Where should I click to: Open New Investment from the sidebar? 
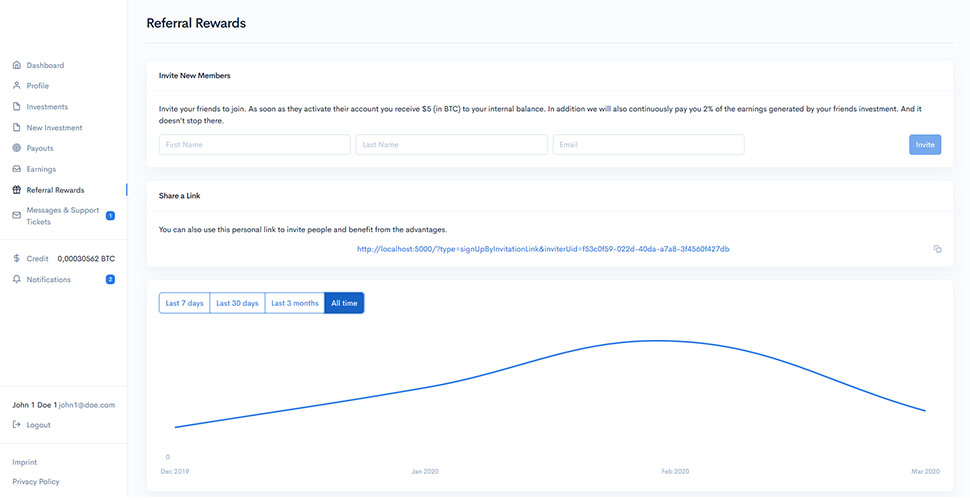click(54, 128)
